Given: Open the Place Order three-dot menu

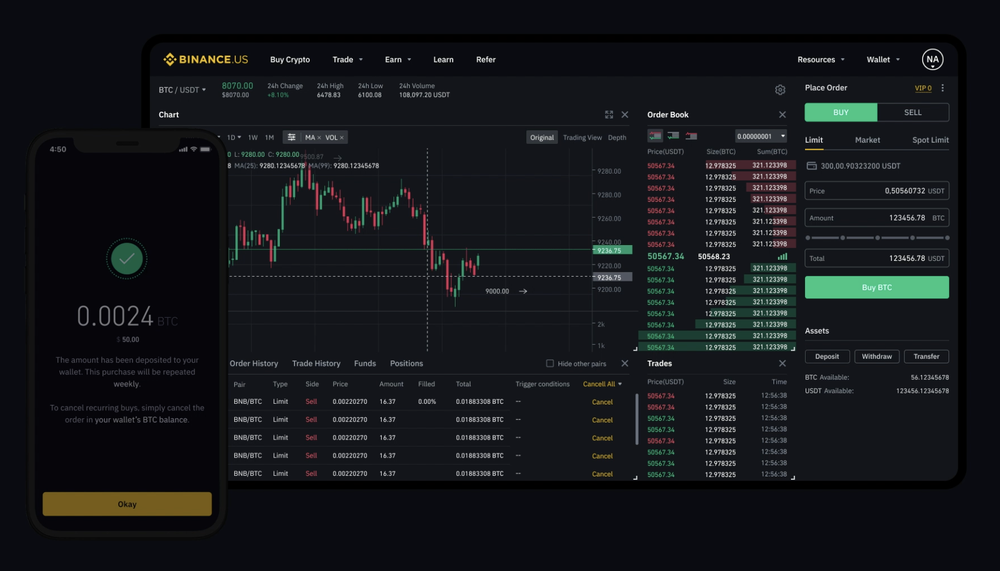Looking at the screenshot, I should pos(943,88).
